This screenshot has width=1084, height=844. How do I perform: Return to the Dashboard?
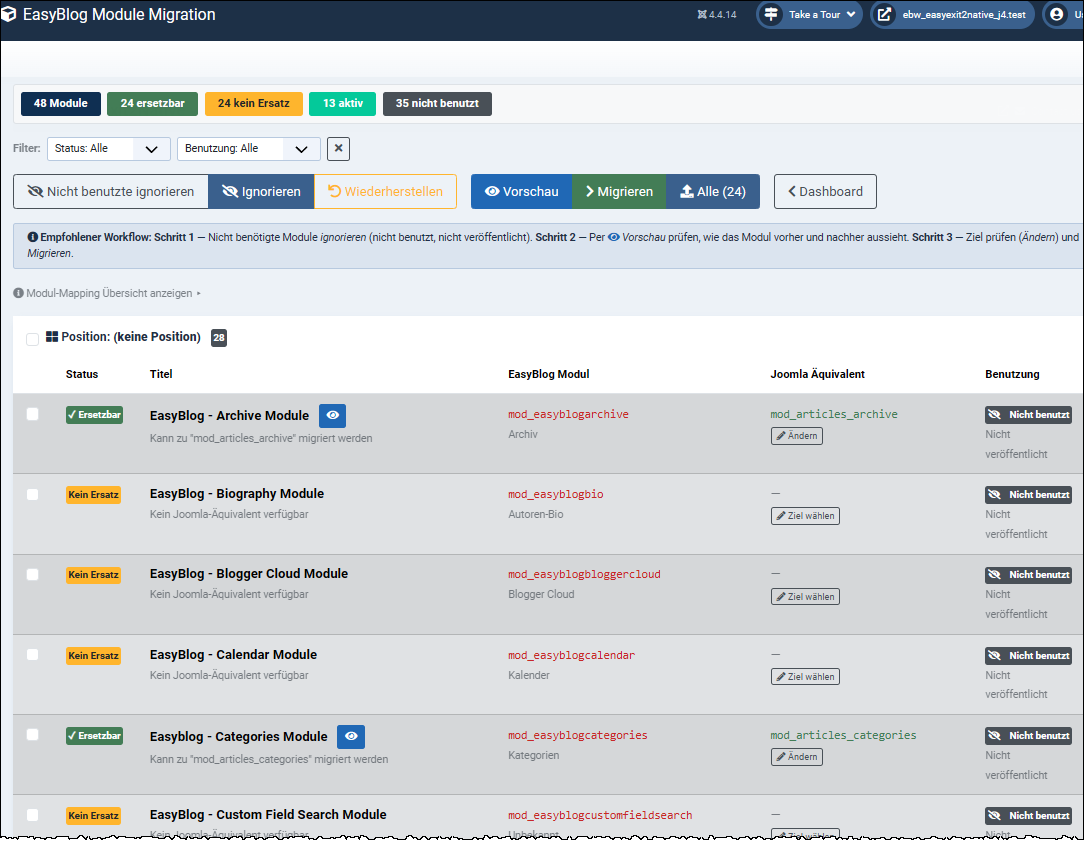point(825,191)
